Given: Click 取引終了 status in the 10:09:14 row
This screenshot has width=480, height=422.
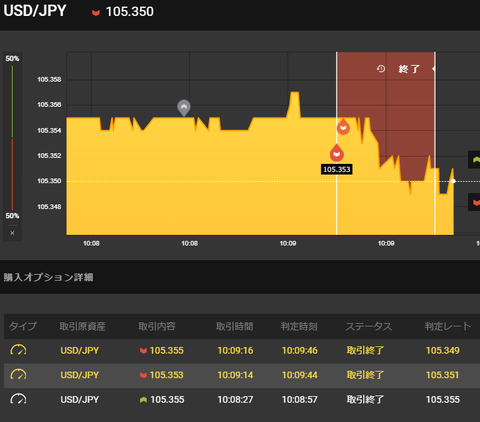Looking at the screenshot, I should pyautogui.click(x=365, y=375).
